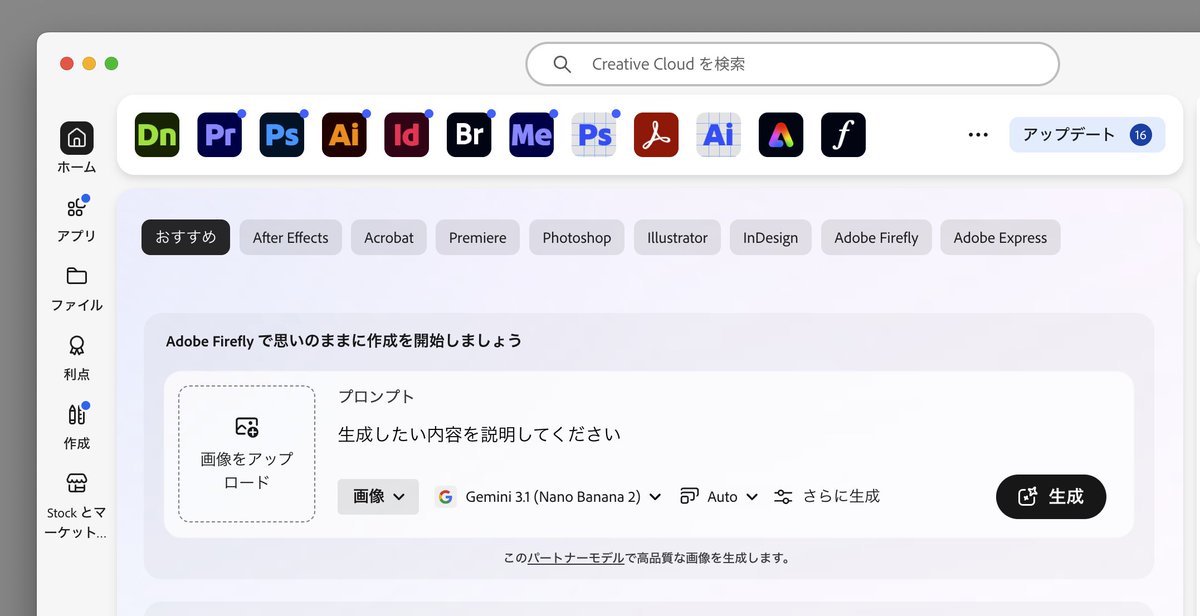Click the 生成 generate button

click(1051, 497)
